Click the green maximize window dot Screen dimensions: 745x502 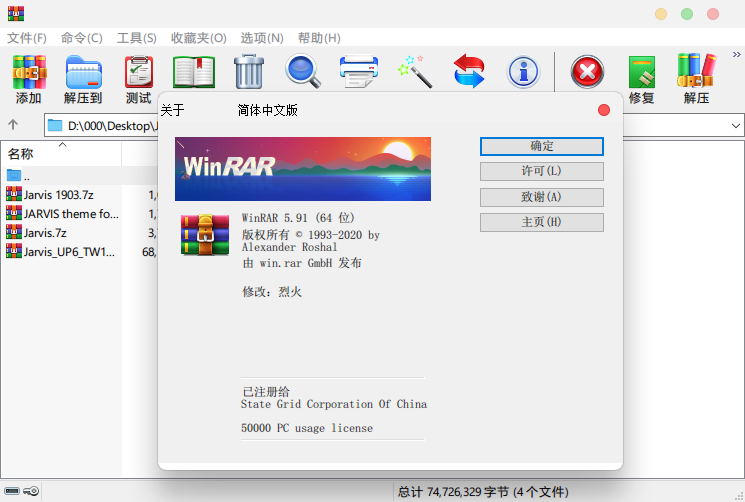point(687,14)
